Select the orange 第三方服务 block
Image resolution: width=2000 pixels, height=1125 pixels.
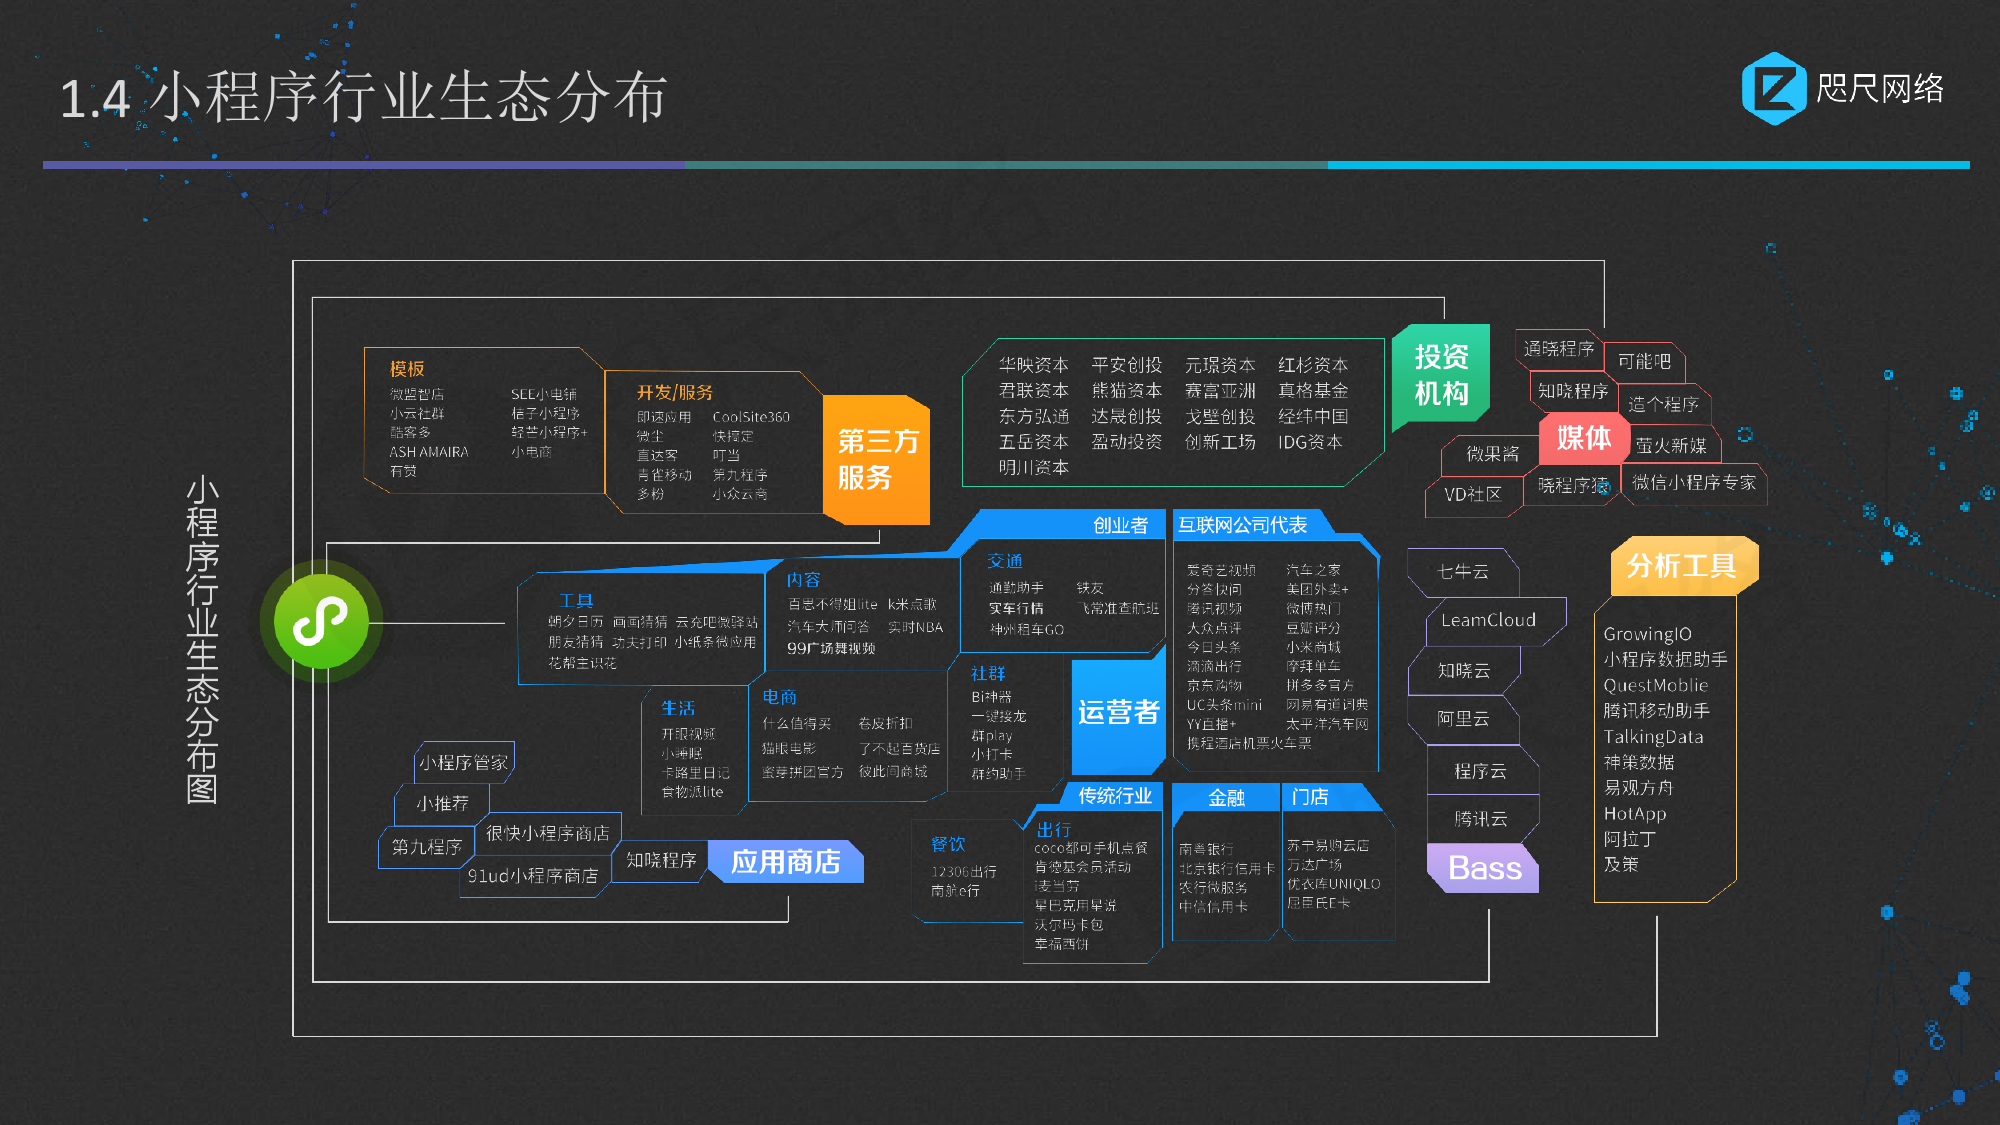(x=877, y=460)
